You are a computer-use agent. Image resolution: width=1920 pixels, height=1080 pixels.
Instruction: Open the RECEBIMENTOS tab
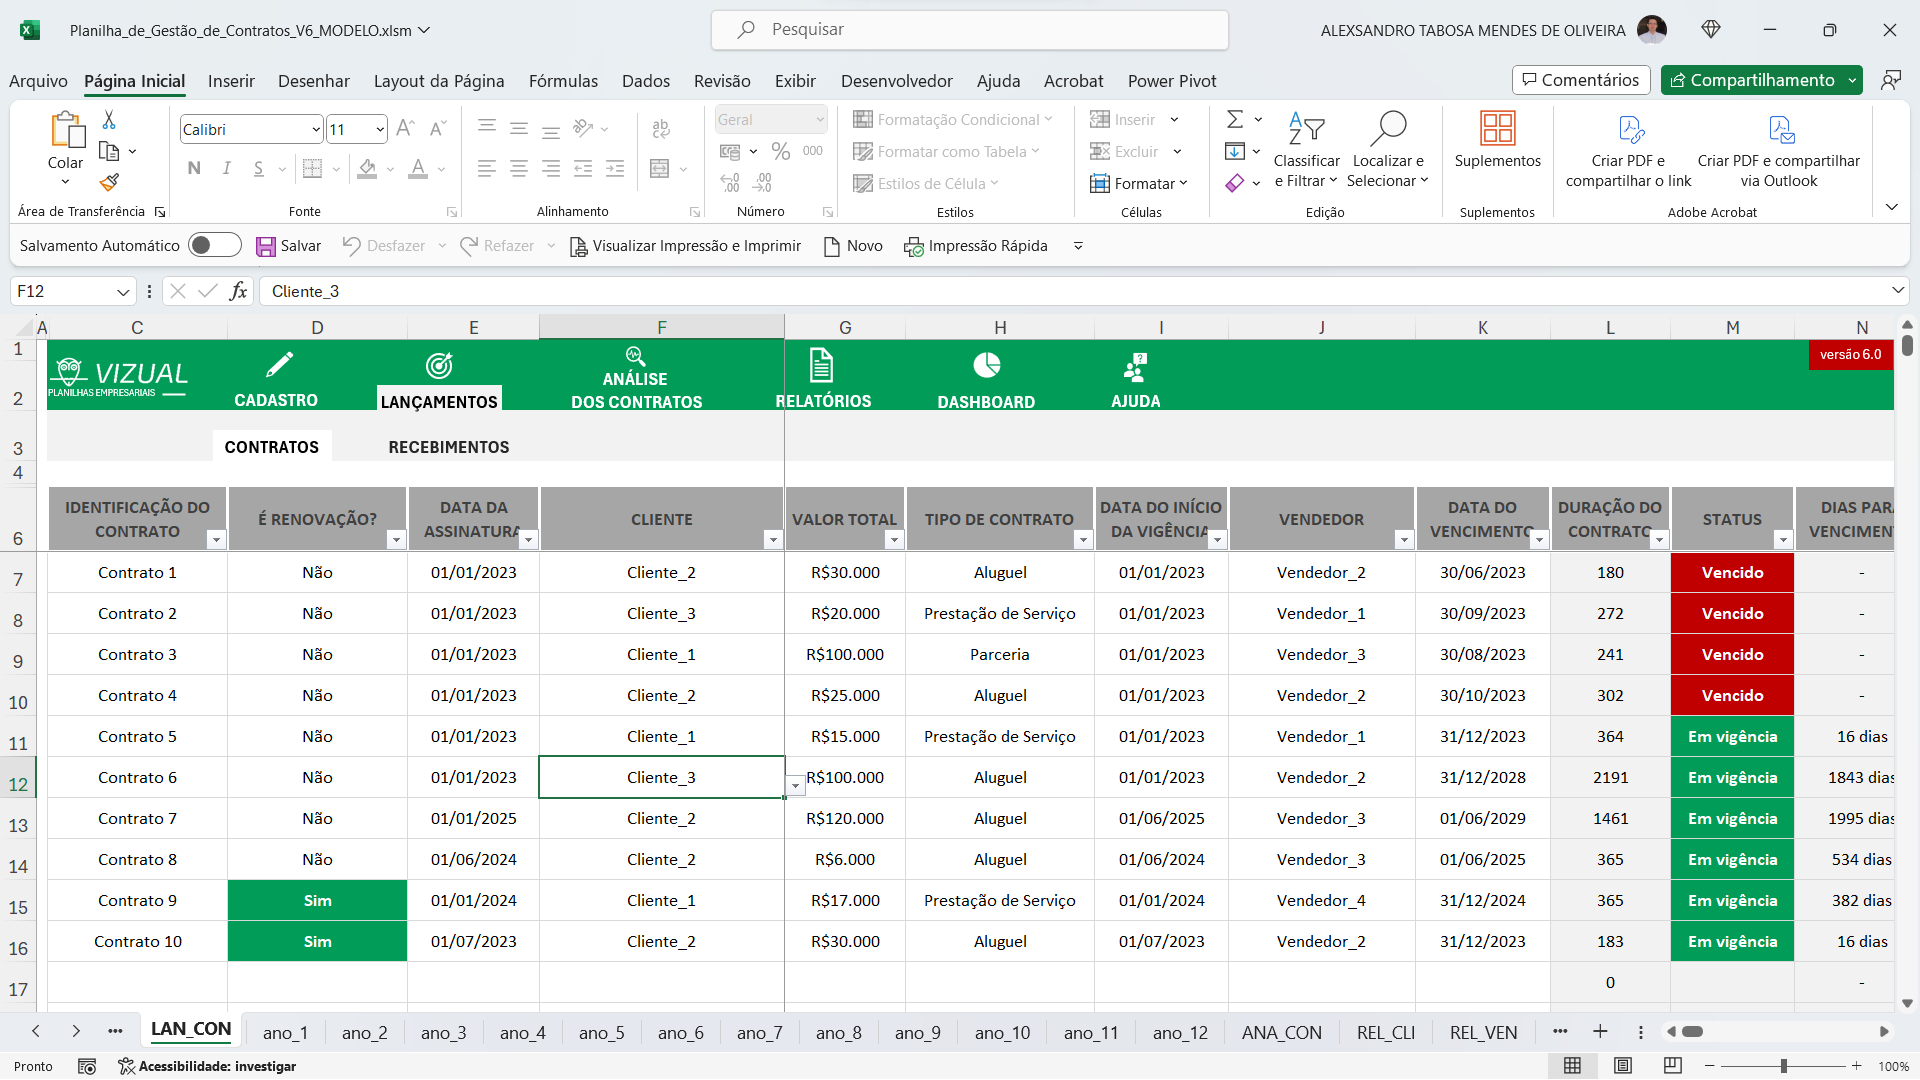pyautogui.click(x=448, y=446)
